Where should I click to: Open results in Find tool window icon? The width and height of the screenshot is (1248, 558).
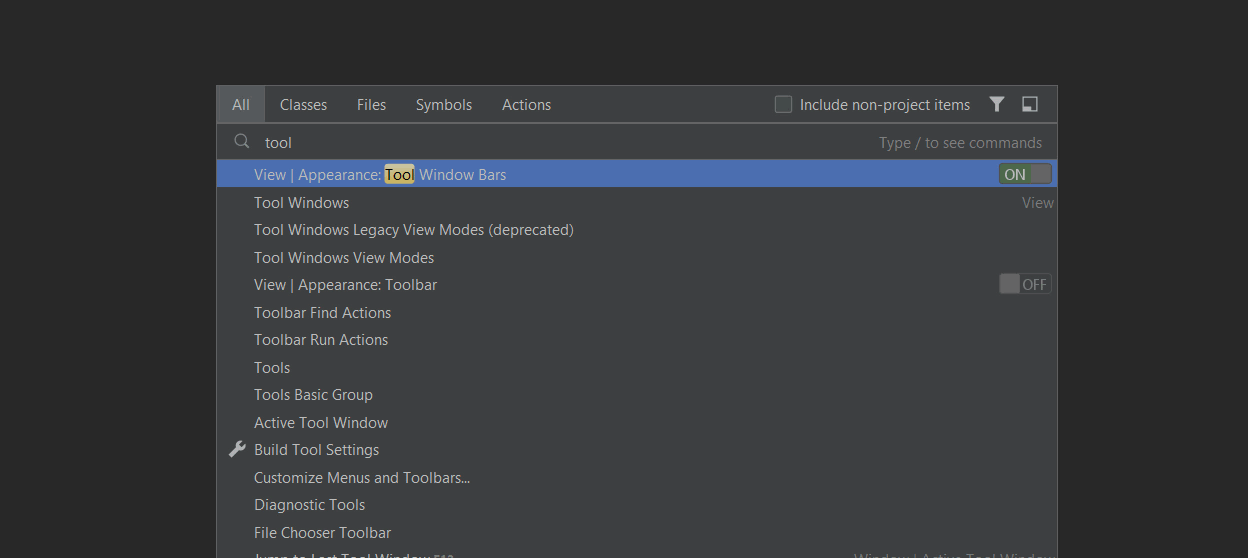click(1030, 104)
